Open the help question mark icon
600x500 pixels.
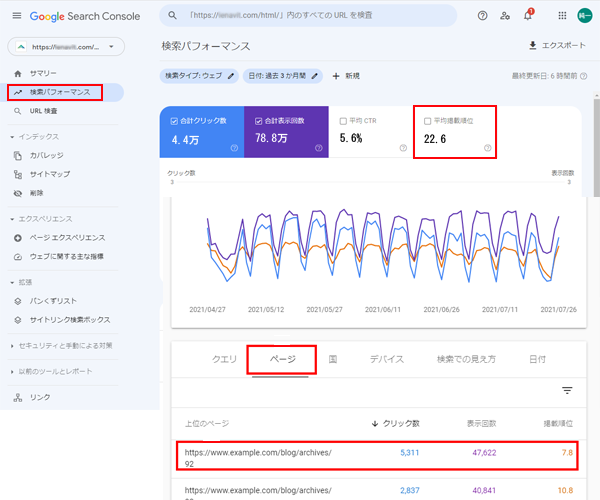(x=482, y=16)
